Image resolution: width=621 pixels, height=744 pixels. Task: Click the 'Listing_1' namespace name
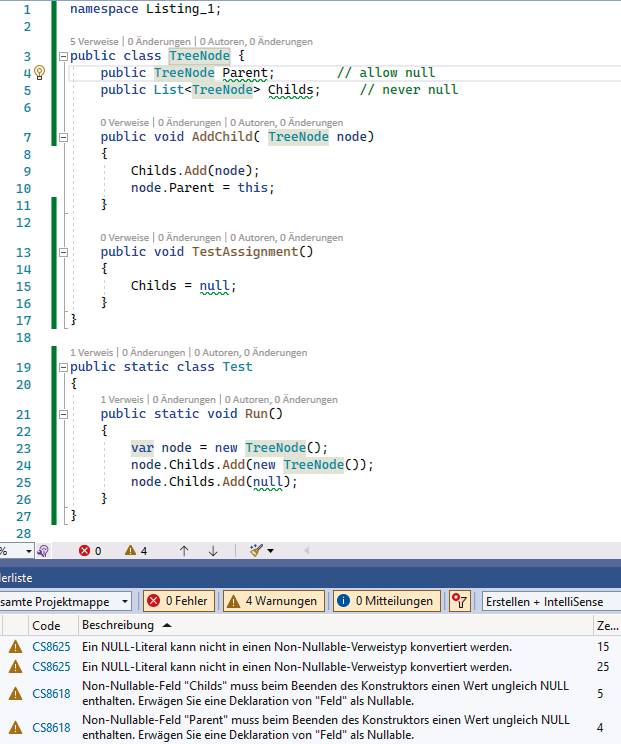(x=180, y=9)
